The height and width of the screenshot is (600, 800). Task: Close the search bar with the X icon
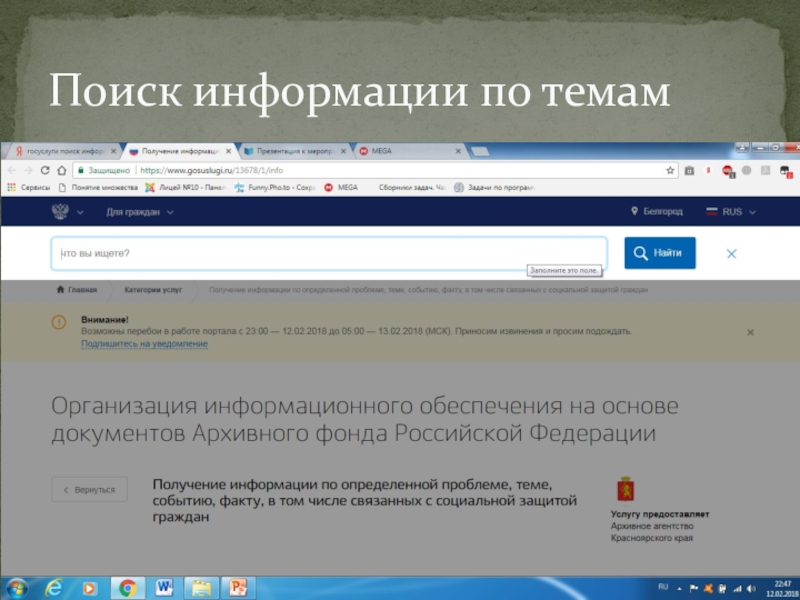tap(731, 254)
